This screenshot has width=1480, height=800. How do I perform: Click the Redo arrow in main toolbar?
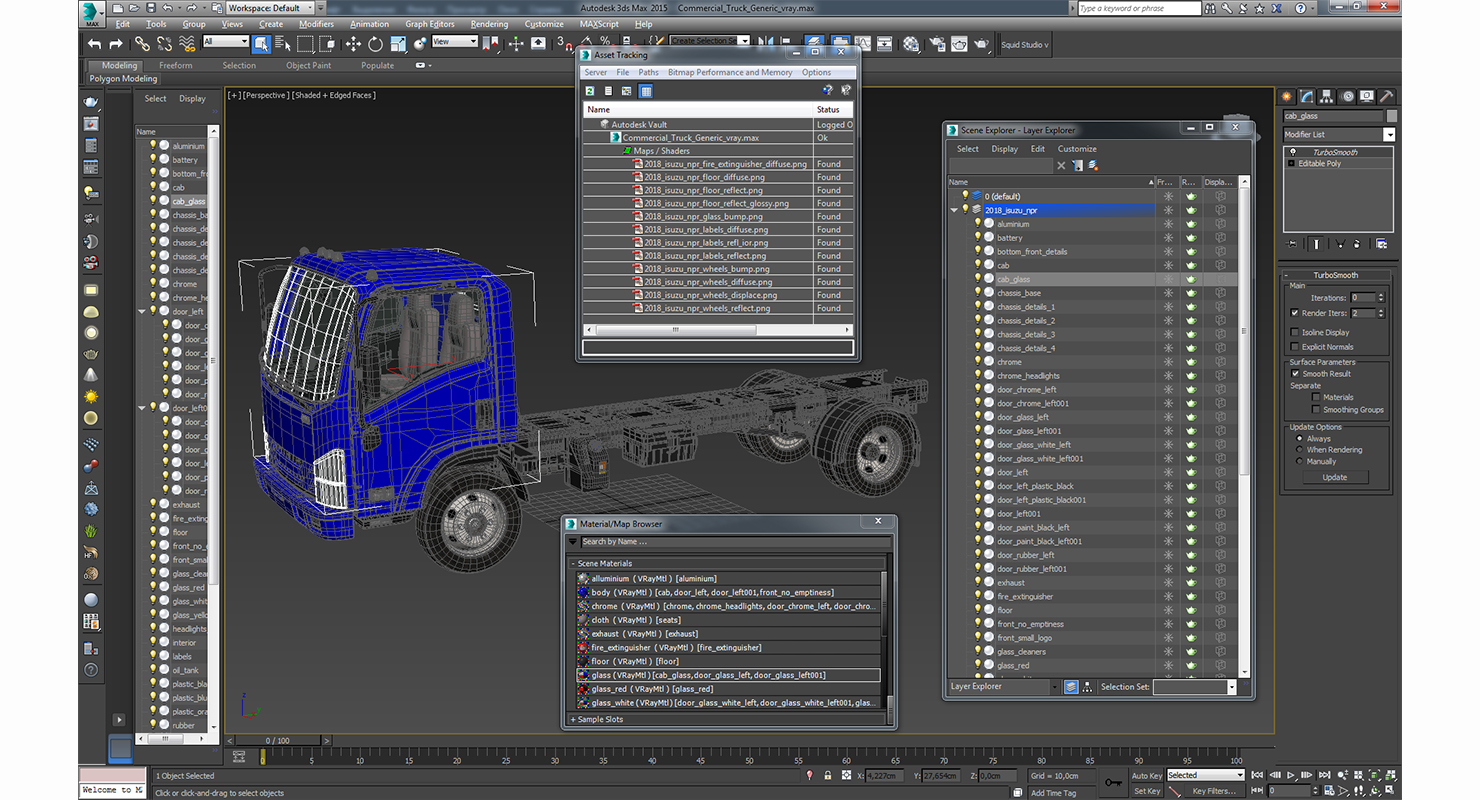pos(116,44)
